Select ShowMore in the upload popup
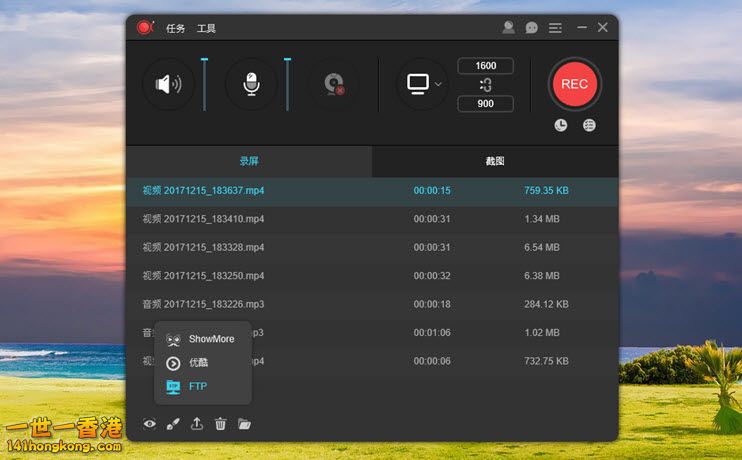 coord(210,339)
